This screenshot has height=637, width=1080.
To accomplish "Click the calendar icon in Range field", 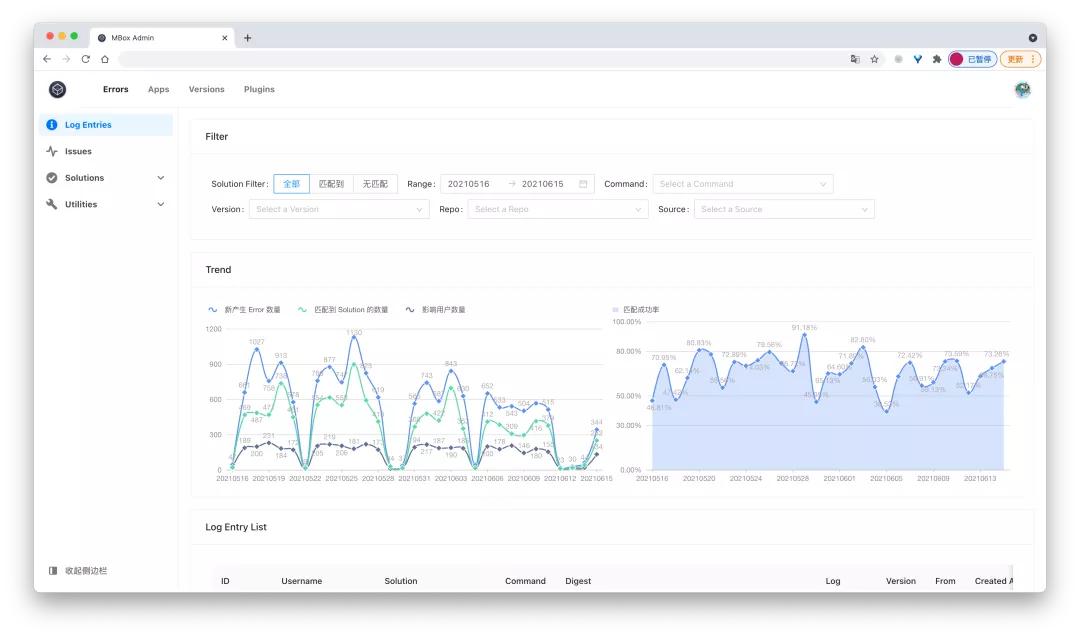I will tap(583, 184).
